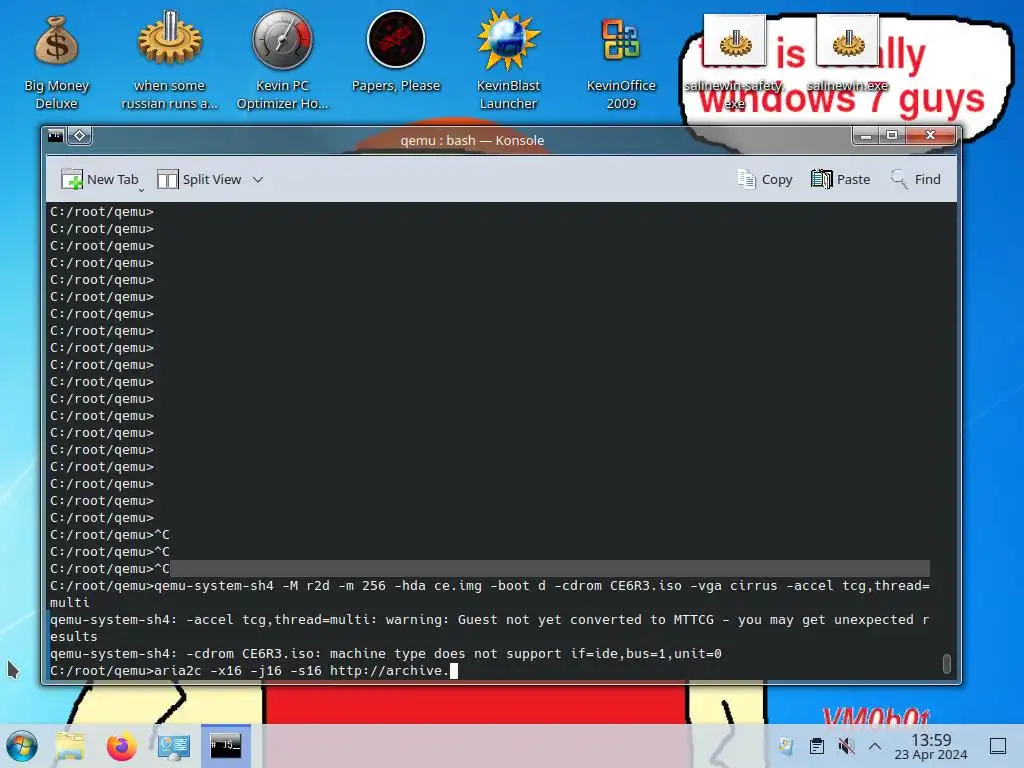
Task: Click the Copy toolbar button
Action: (764, 179)
